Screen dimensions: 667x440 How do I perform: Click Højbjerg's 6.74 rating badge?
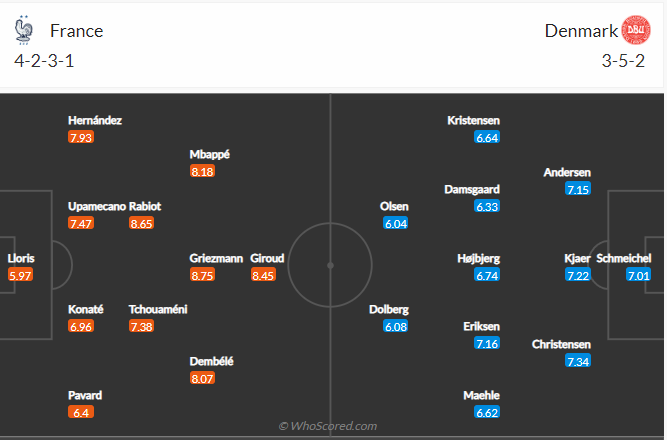(487, 275)
